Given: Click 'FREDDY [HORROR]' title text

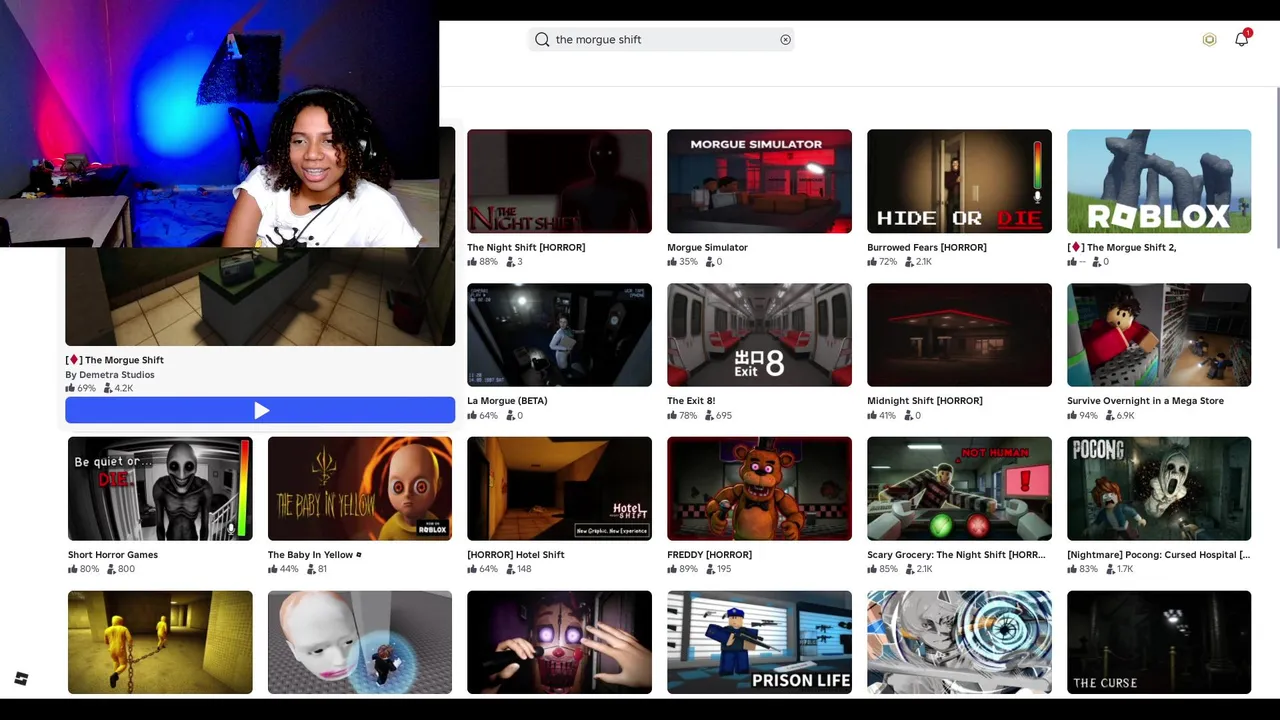Looking at the screenshot, I should click(709, 555).
